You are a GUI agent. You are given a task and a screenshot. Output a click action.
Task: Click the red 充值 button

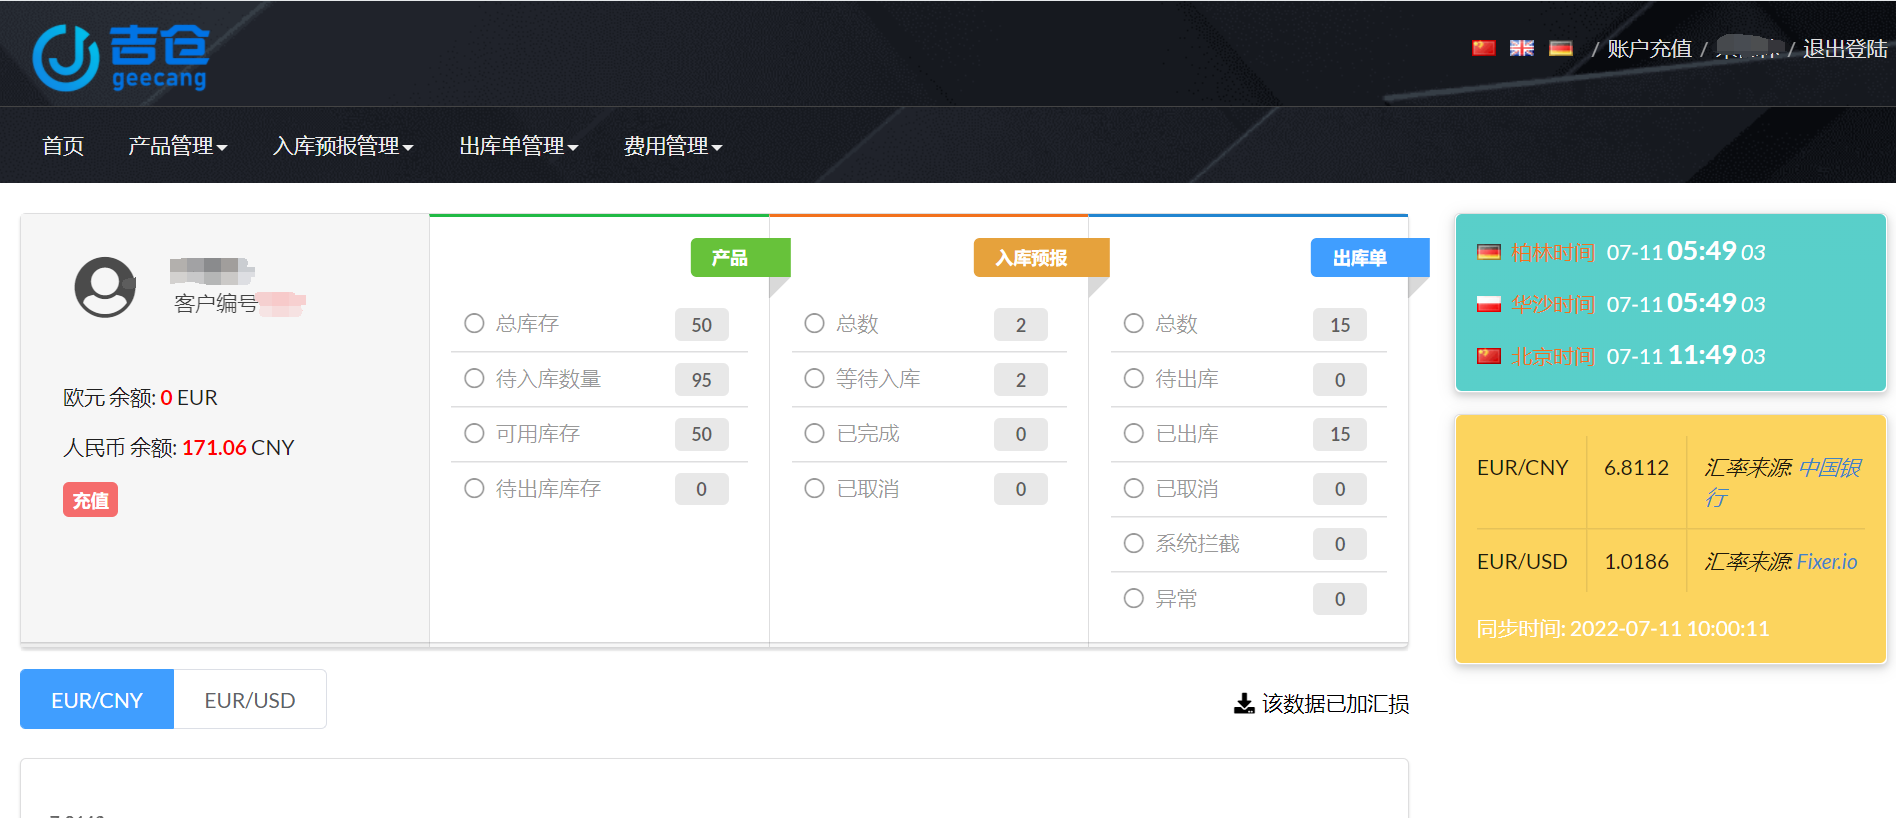91,500
